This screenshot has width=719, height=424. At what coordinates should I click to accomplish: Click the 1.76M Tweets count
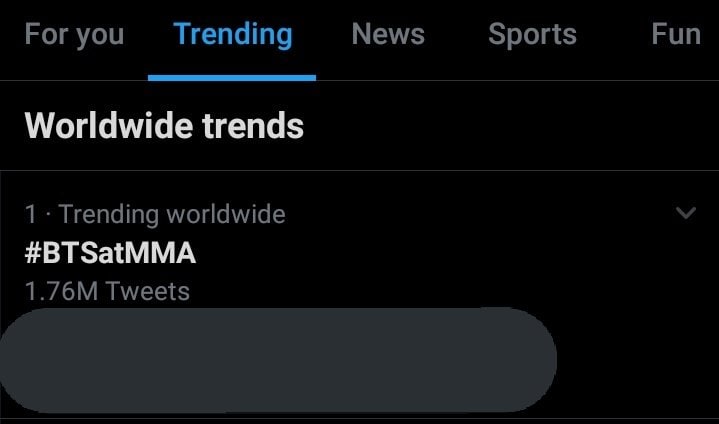(107, 292)
